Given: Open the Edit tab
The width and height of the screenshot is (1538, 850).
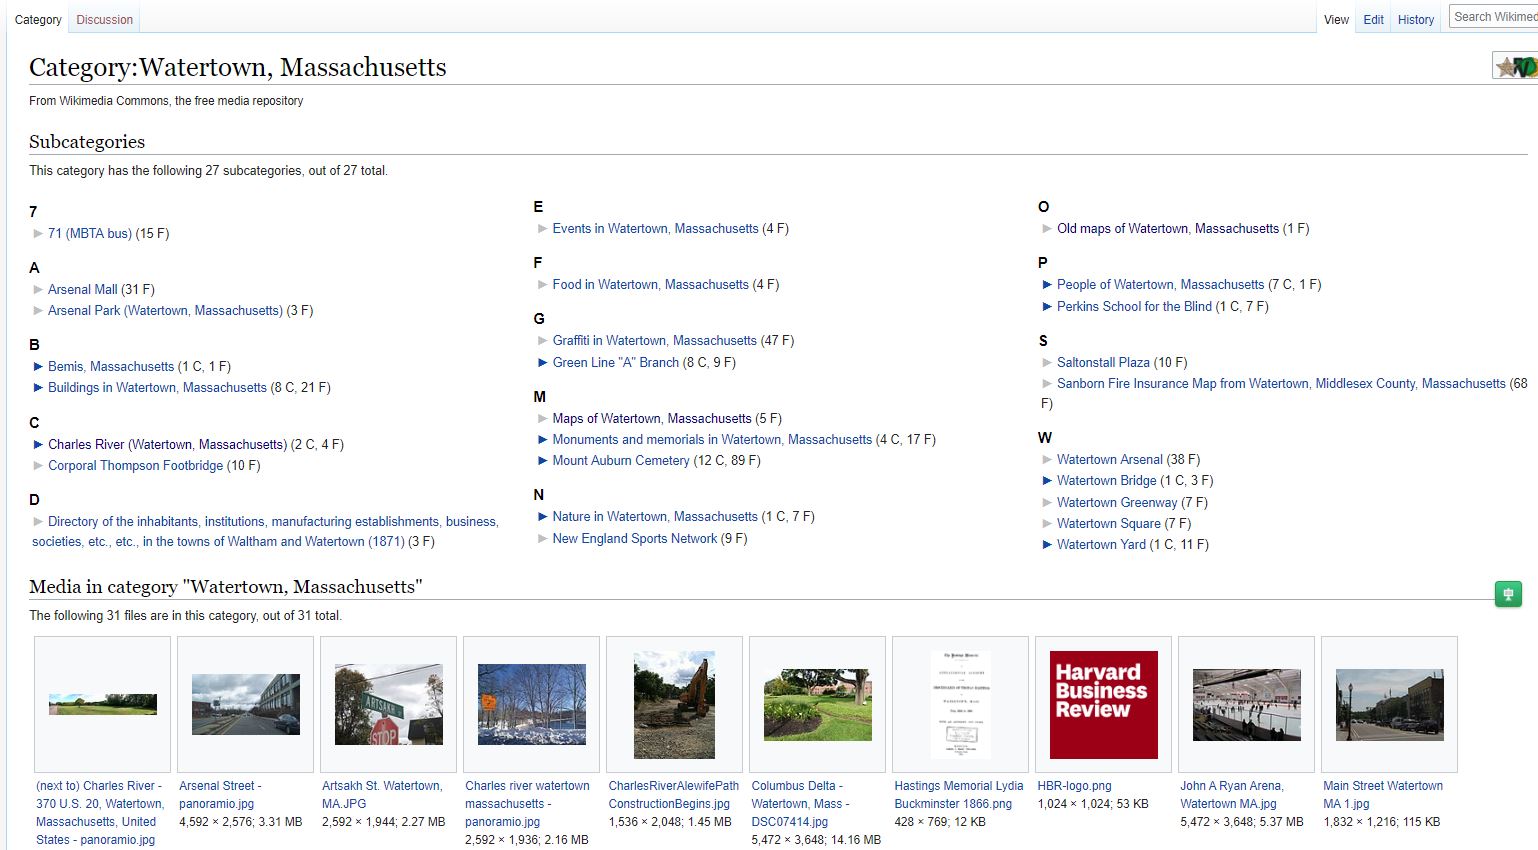Looking at the screenshot, I should click(x=1373, y=19).
